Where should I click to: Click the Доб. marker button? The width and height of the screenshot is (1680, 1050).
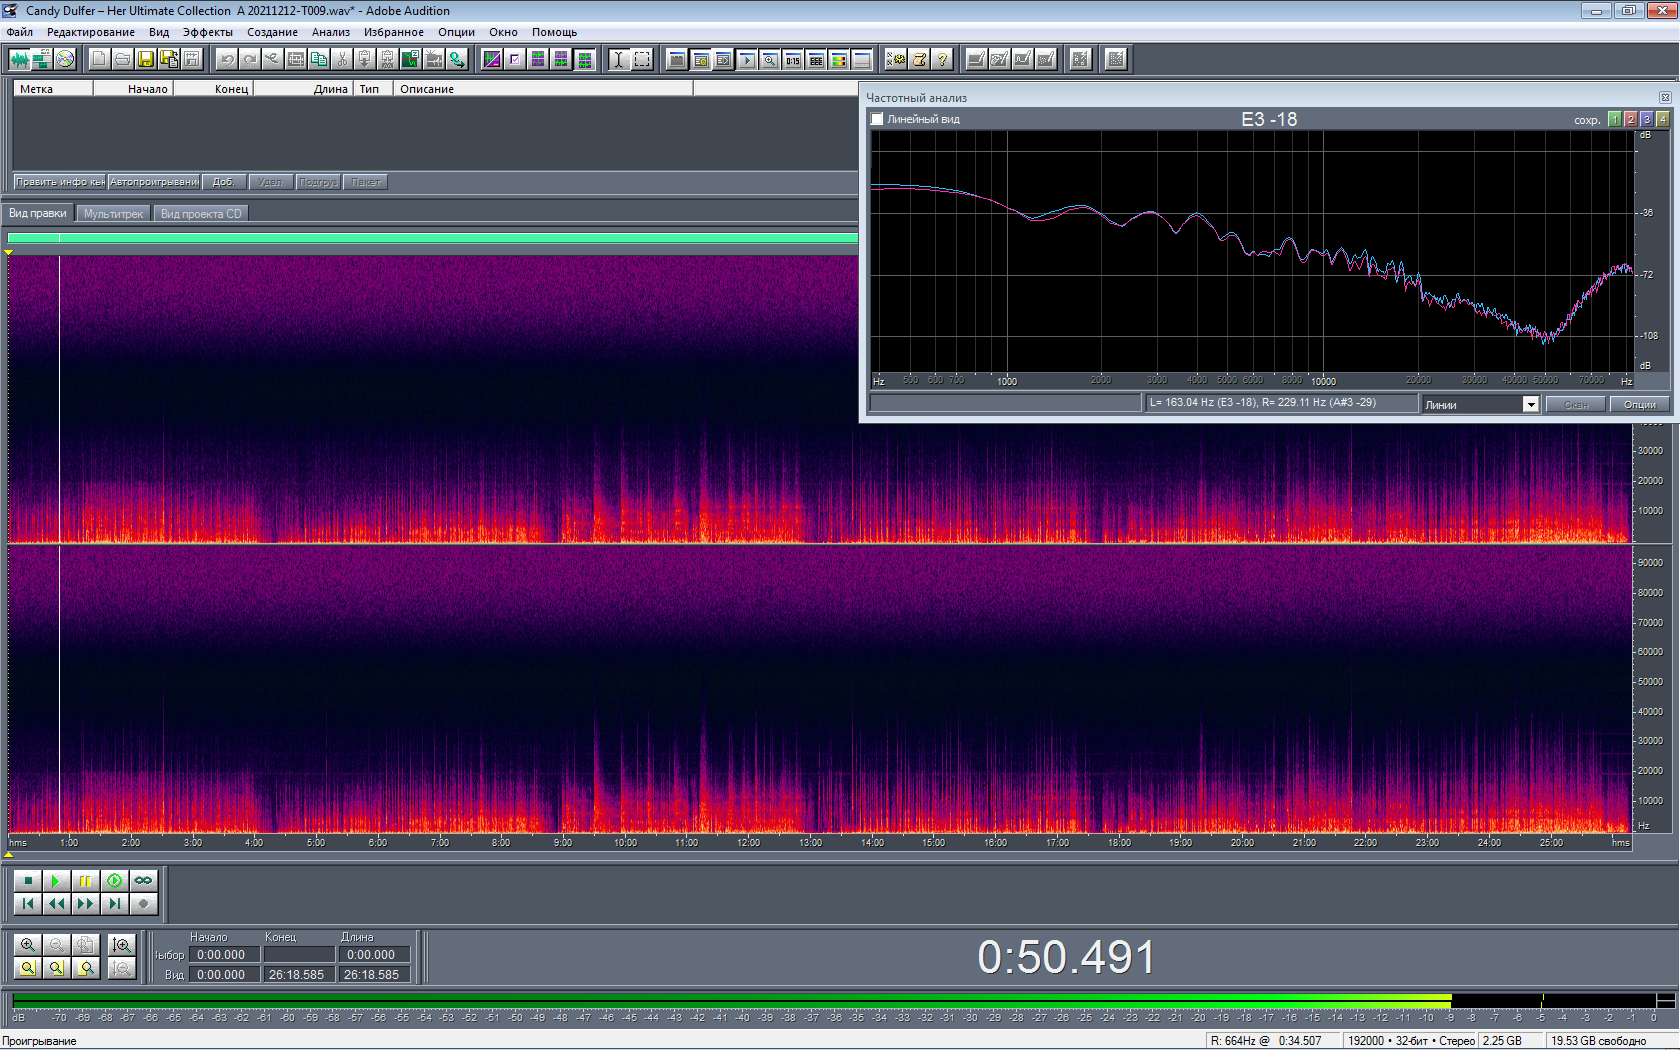224,182
